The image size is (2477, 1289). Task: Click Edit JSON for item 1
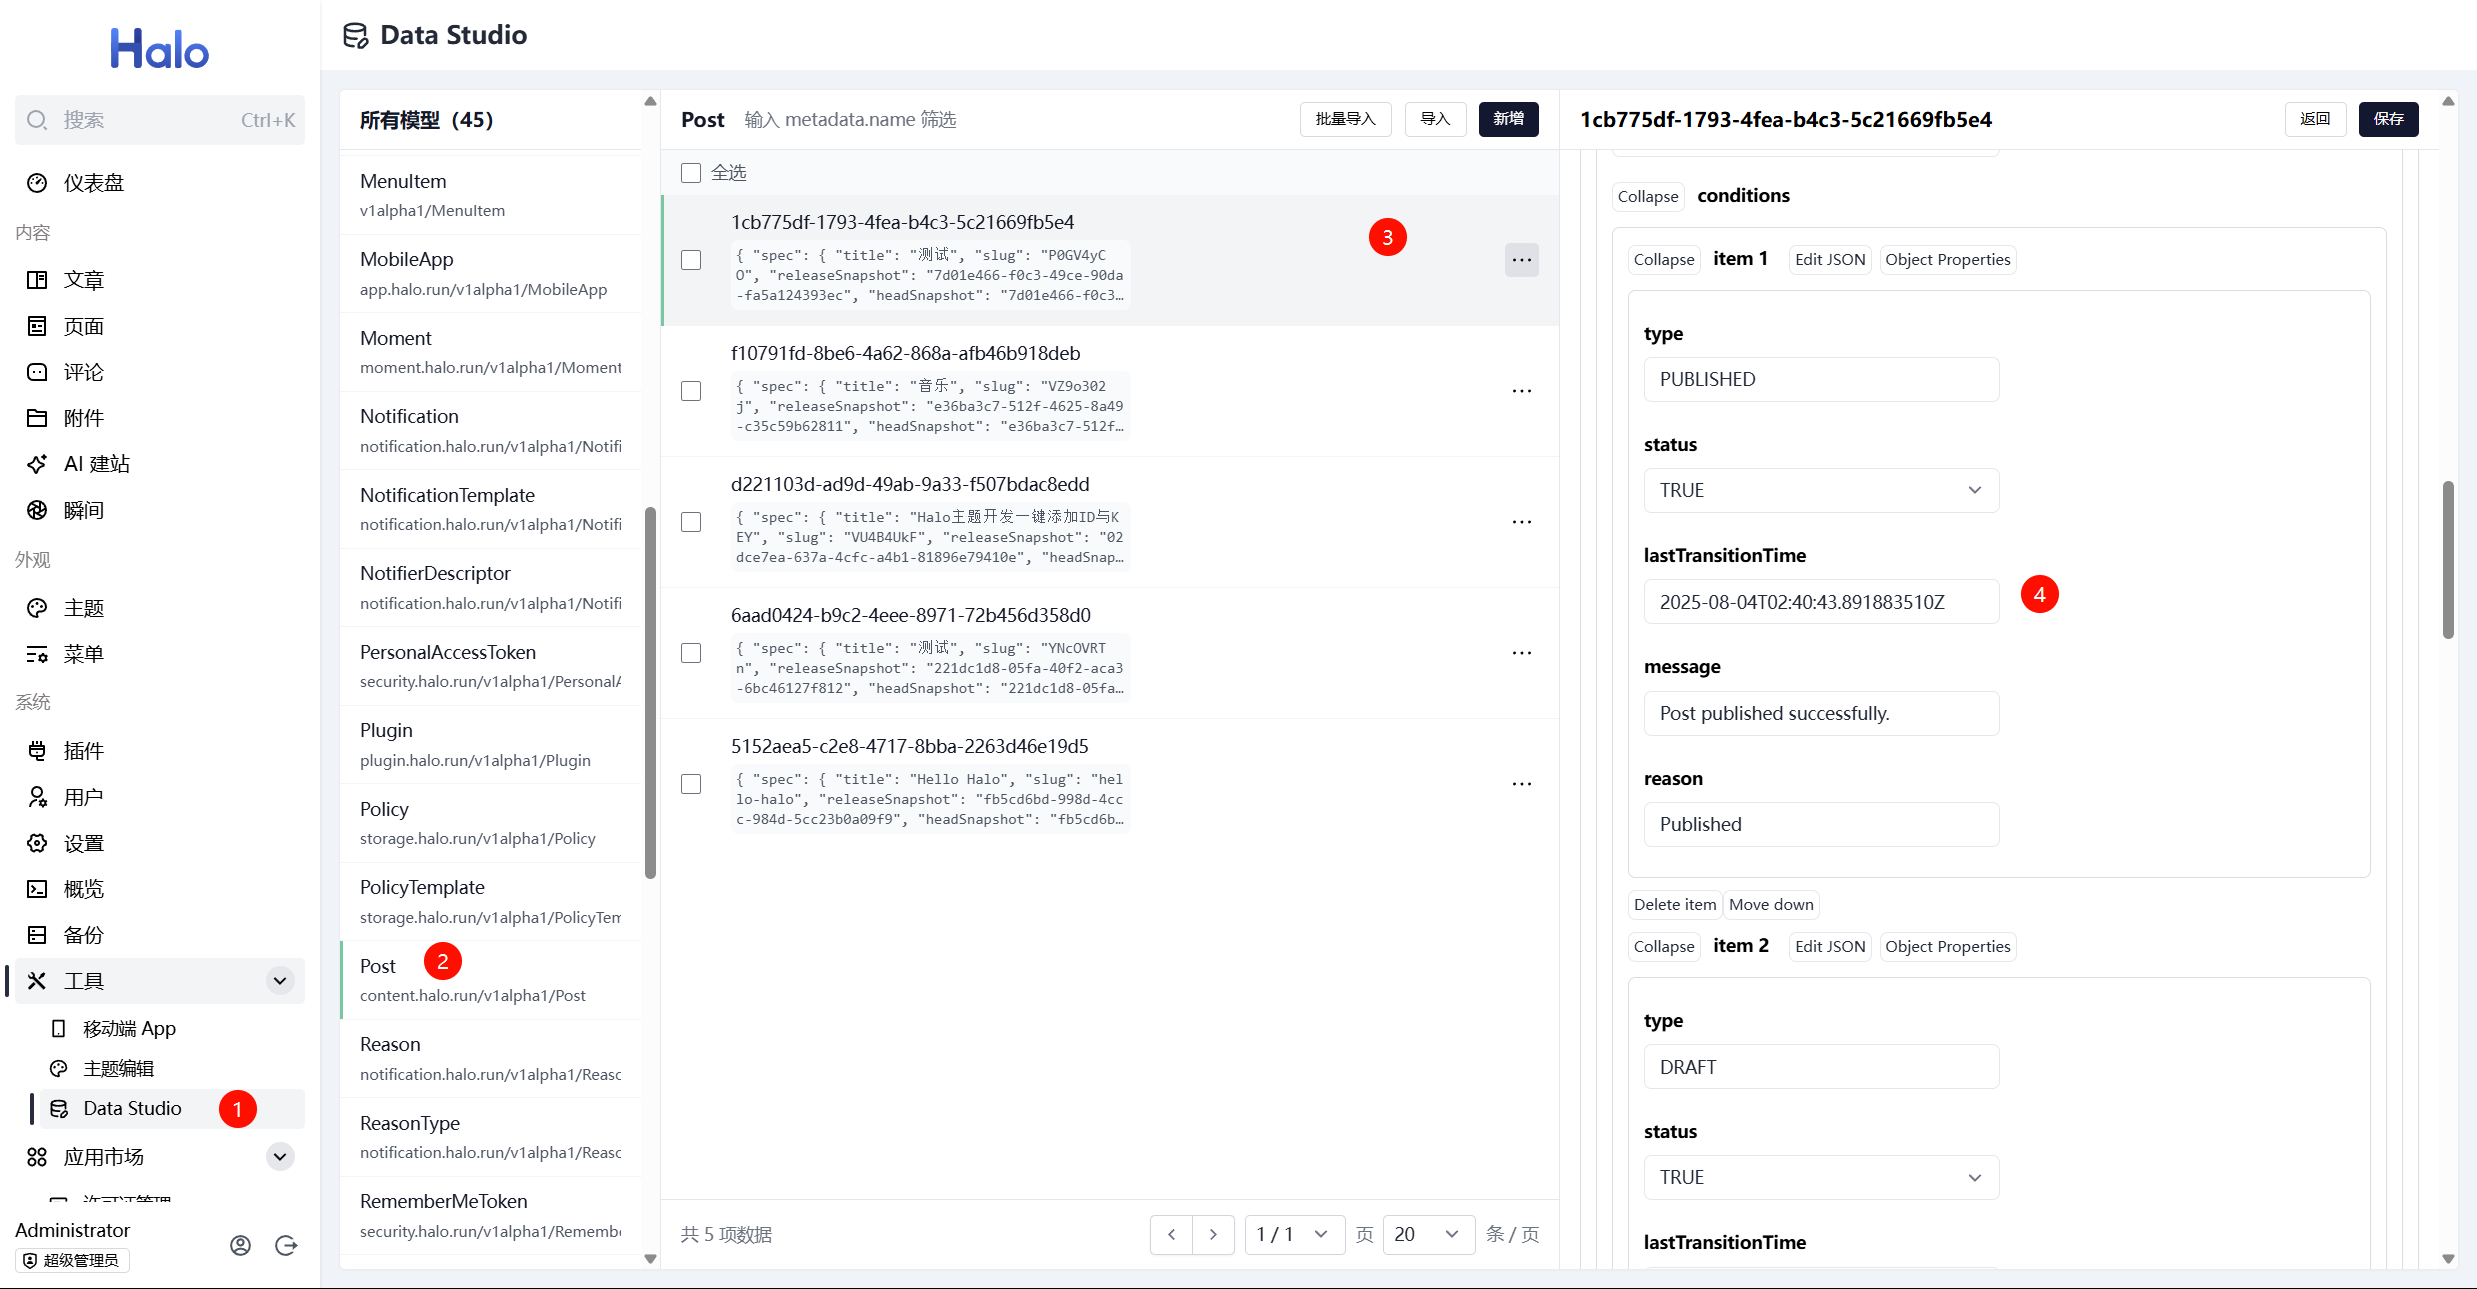click(1830, 260)
